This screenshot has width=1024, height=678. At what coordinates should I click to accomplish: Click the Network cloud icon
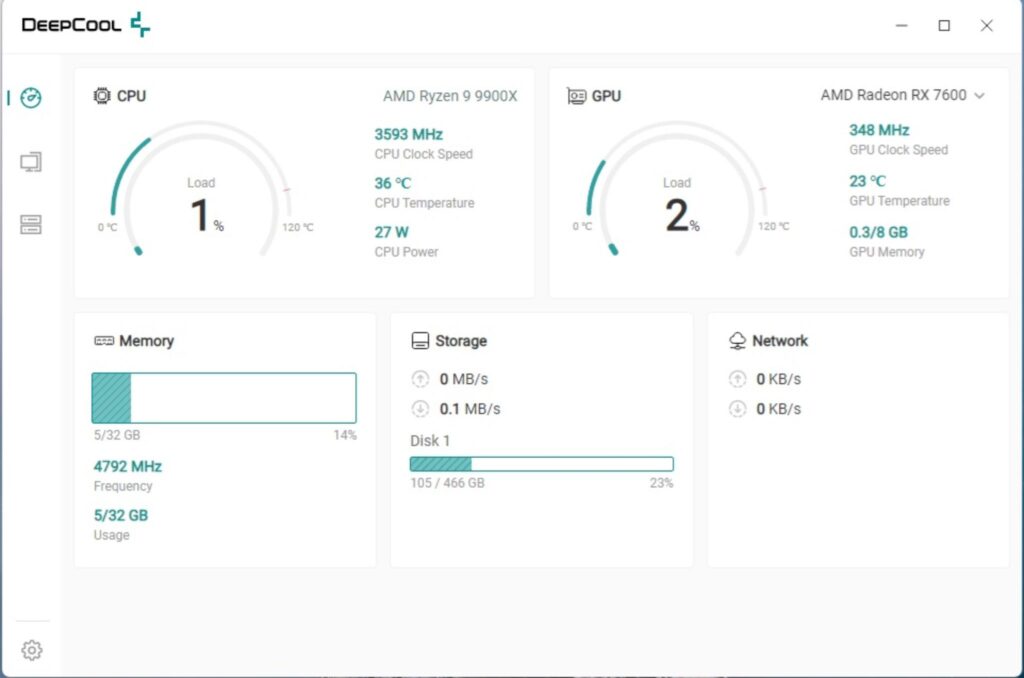pos(737,341)
